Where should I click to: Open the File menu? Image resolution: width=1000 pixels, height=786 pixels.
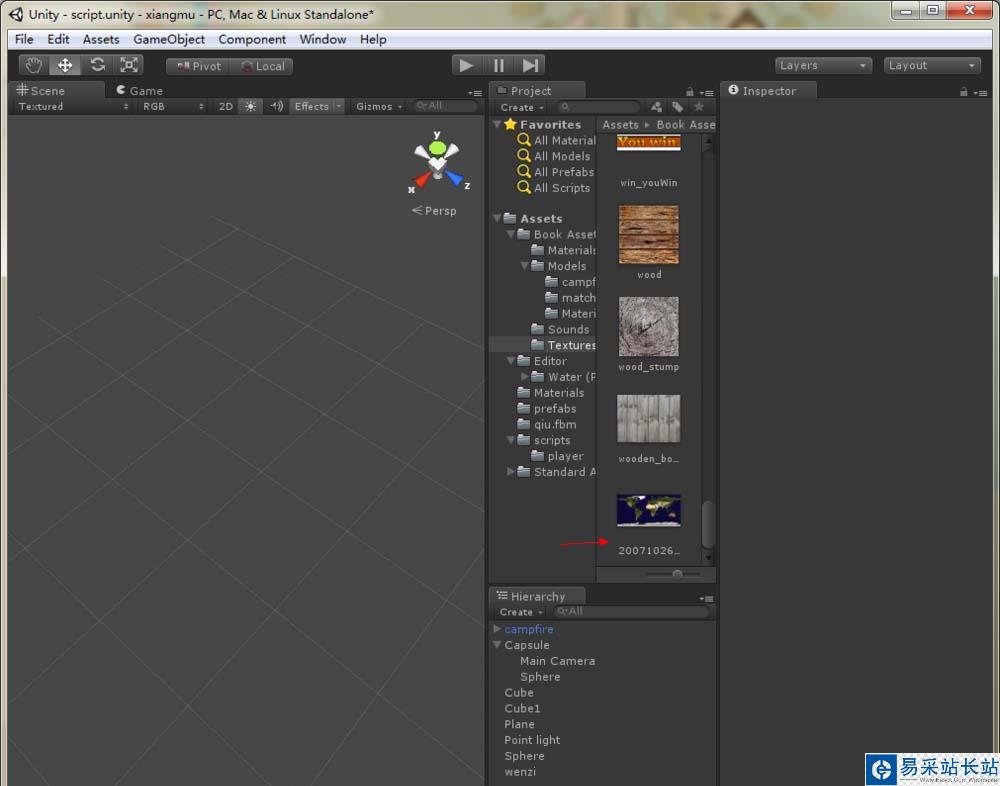24,40
